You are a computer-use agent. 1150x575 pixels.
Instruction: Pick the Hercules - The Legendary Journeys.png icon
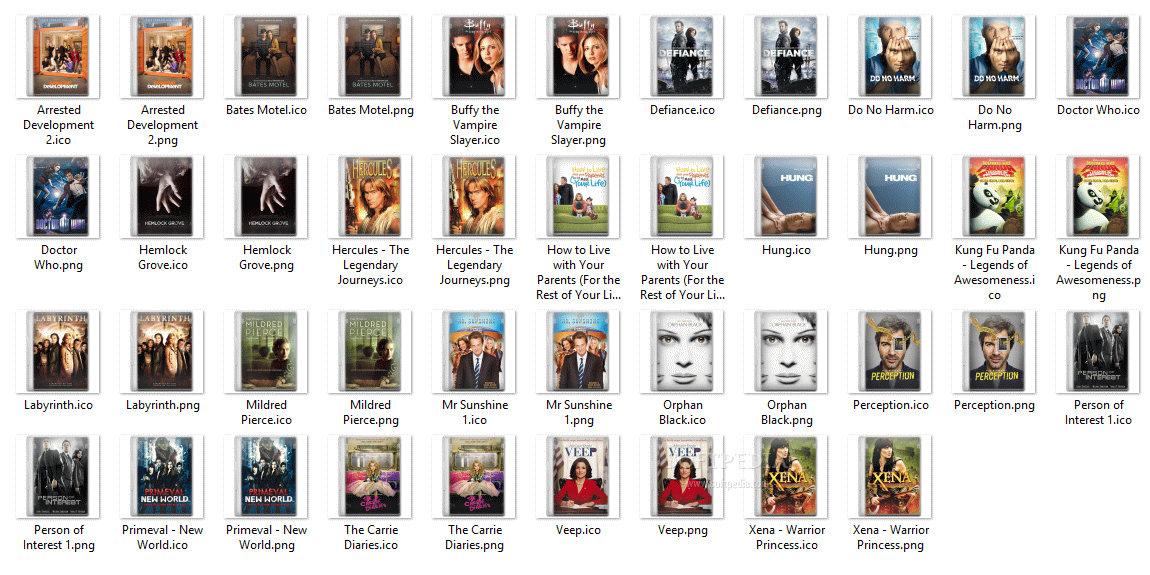(475, 197)
